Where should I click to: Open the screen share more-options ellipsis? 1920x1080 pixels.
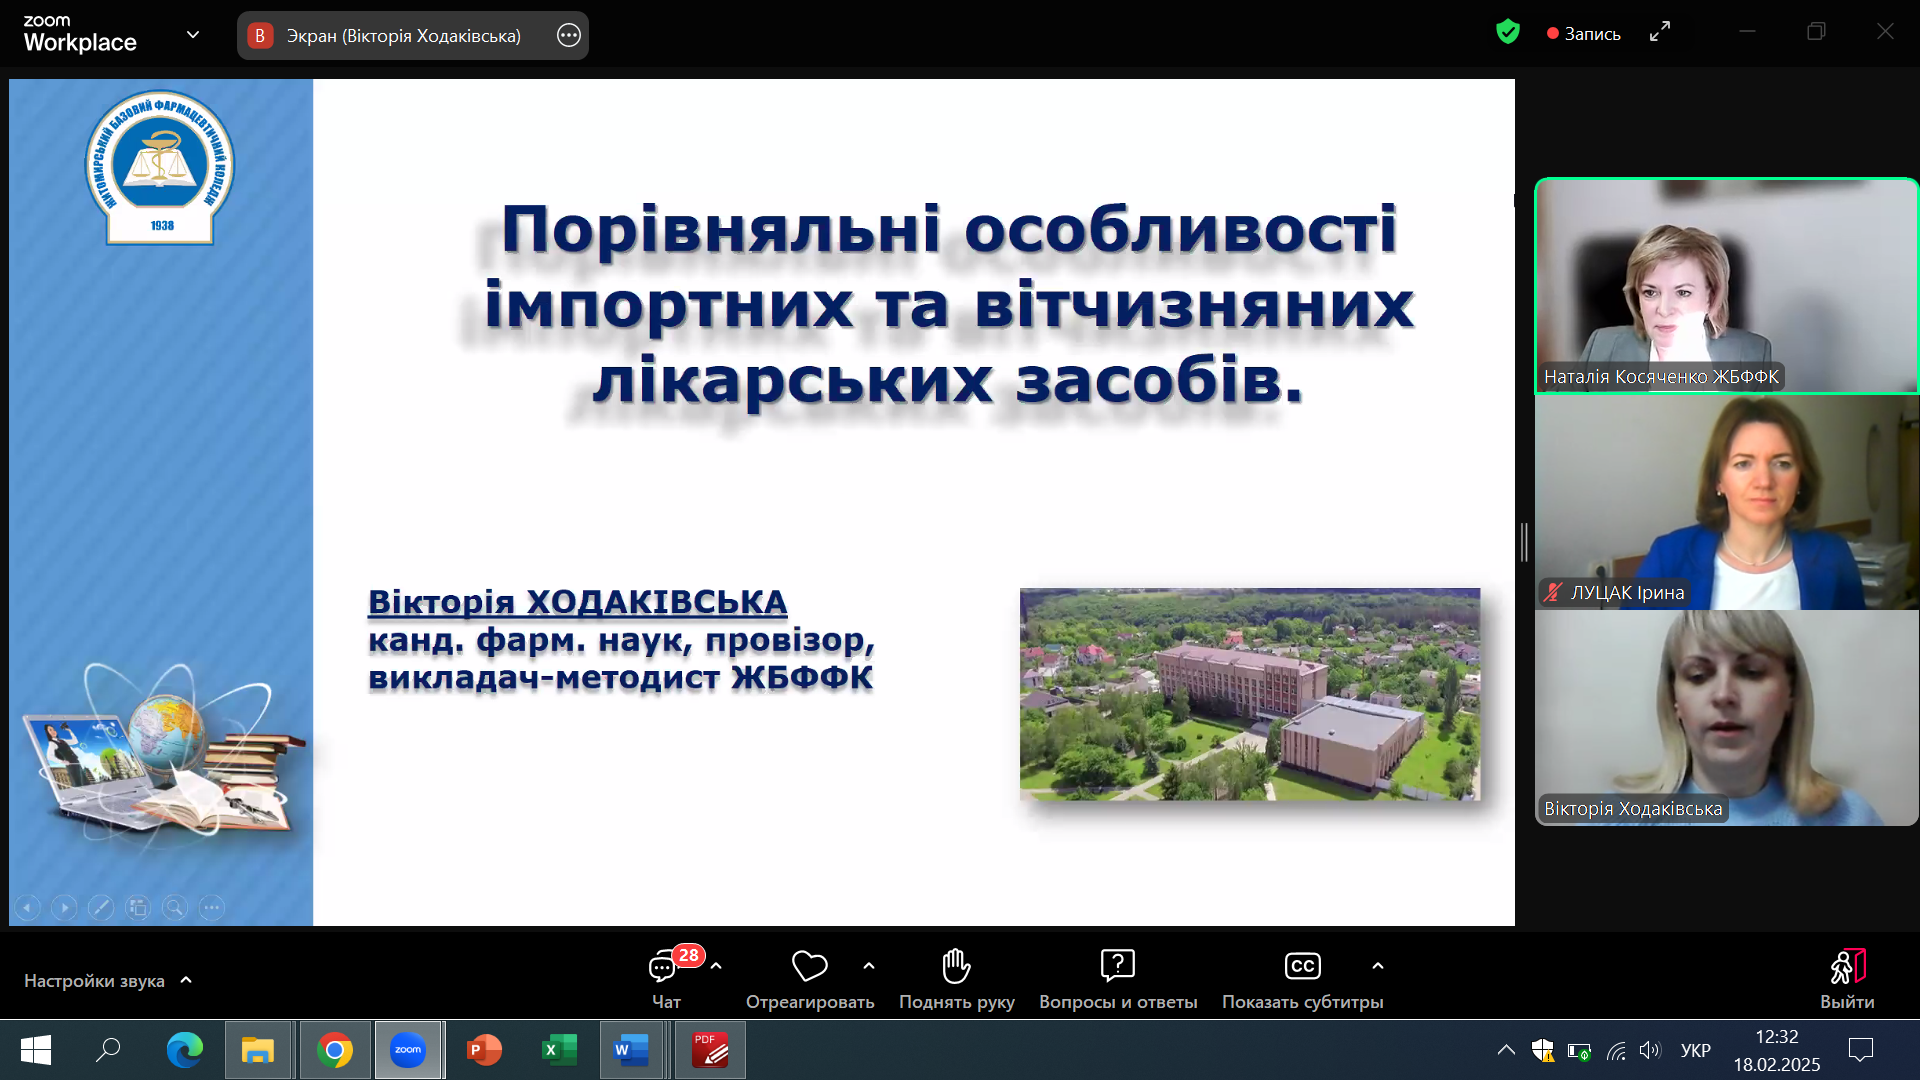pyautogui.click(x=569, y=36)
